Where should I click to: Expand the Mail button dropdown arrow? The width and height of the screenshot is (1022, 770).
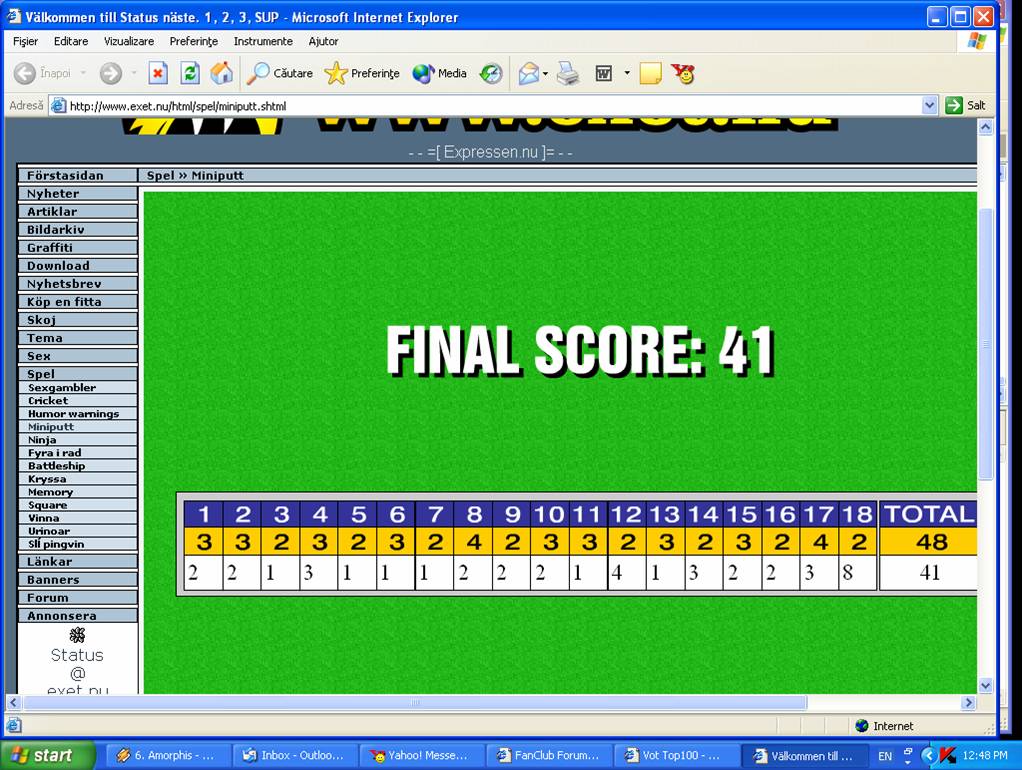[x=545, y=73]
